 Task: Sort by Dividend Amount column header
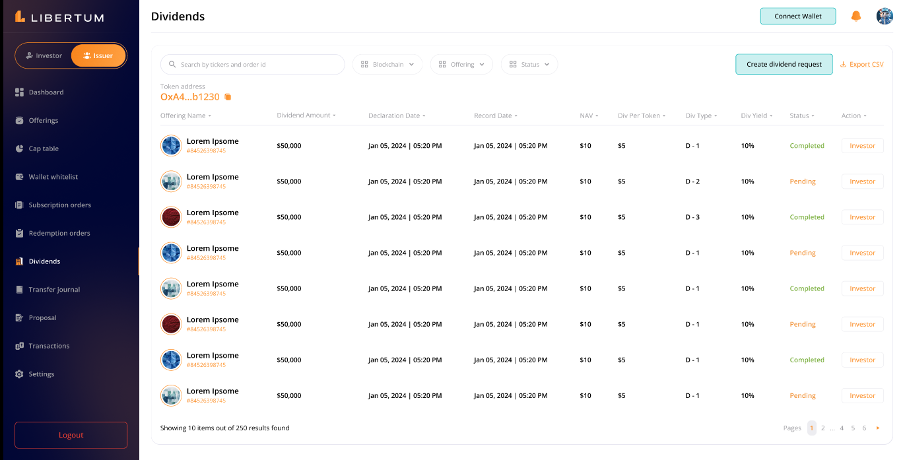(x=305, y=115)
